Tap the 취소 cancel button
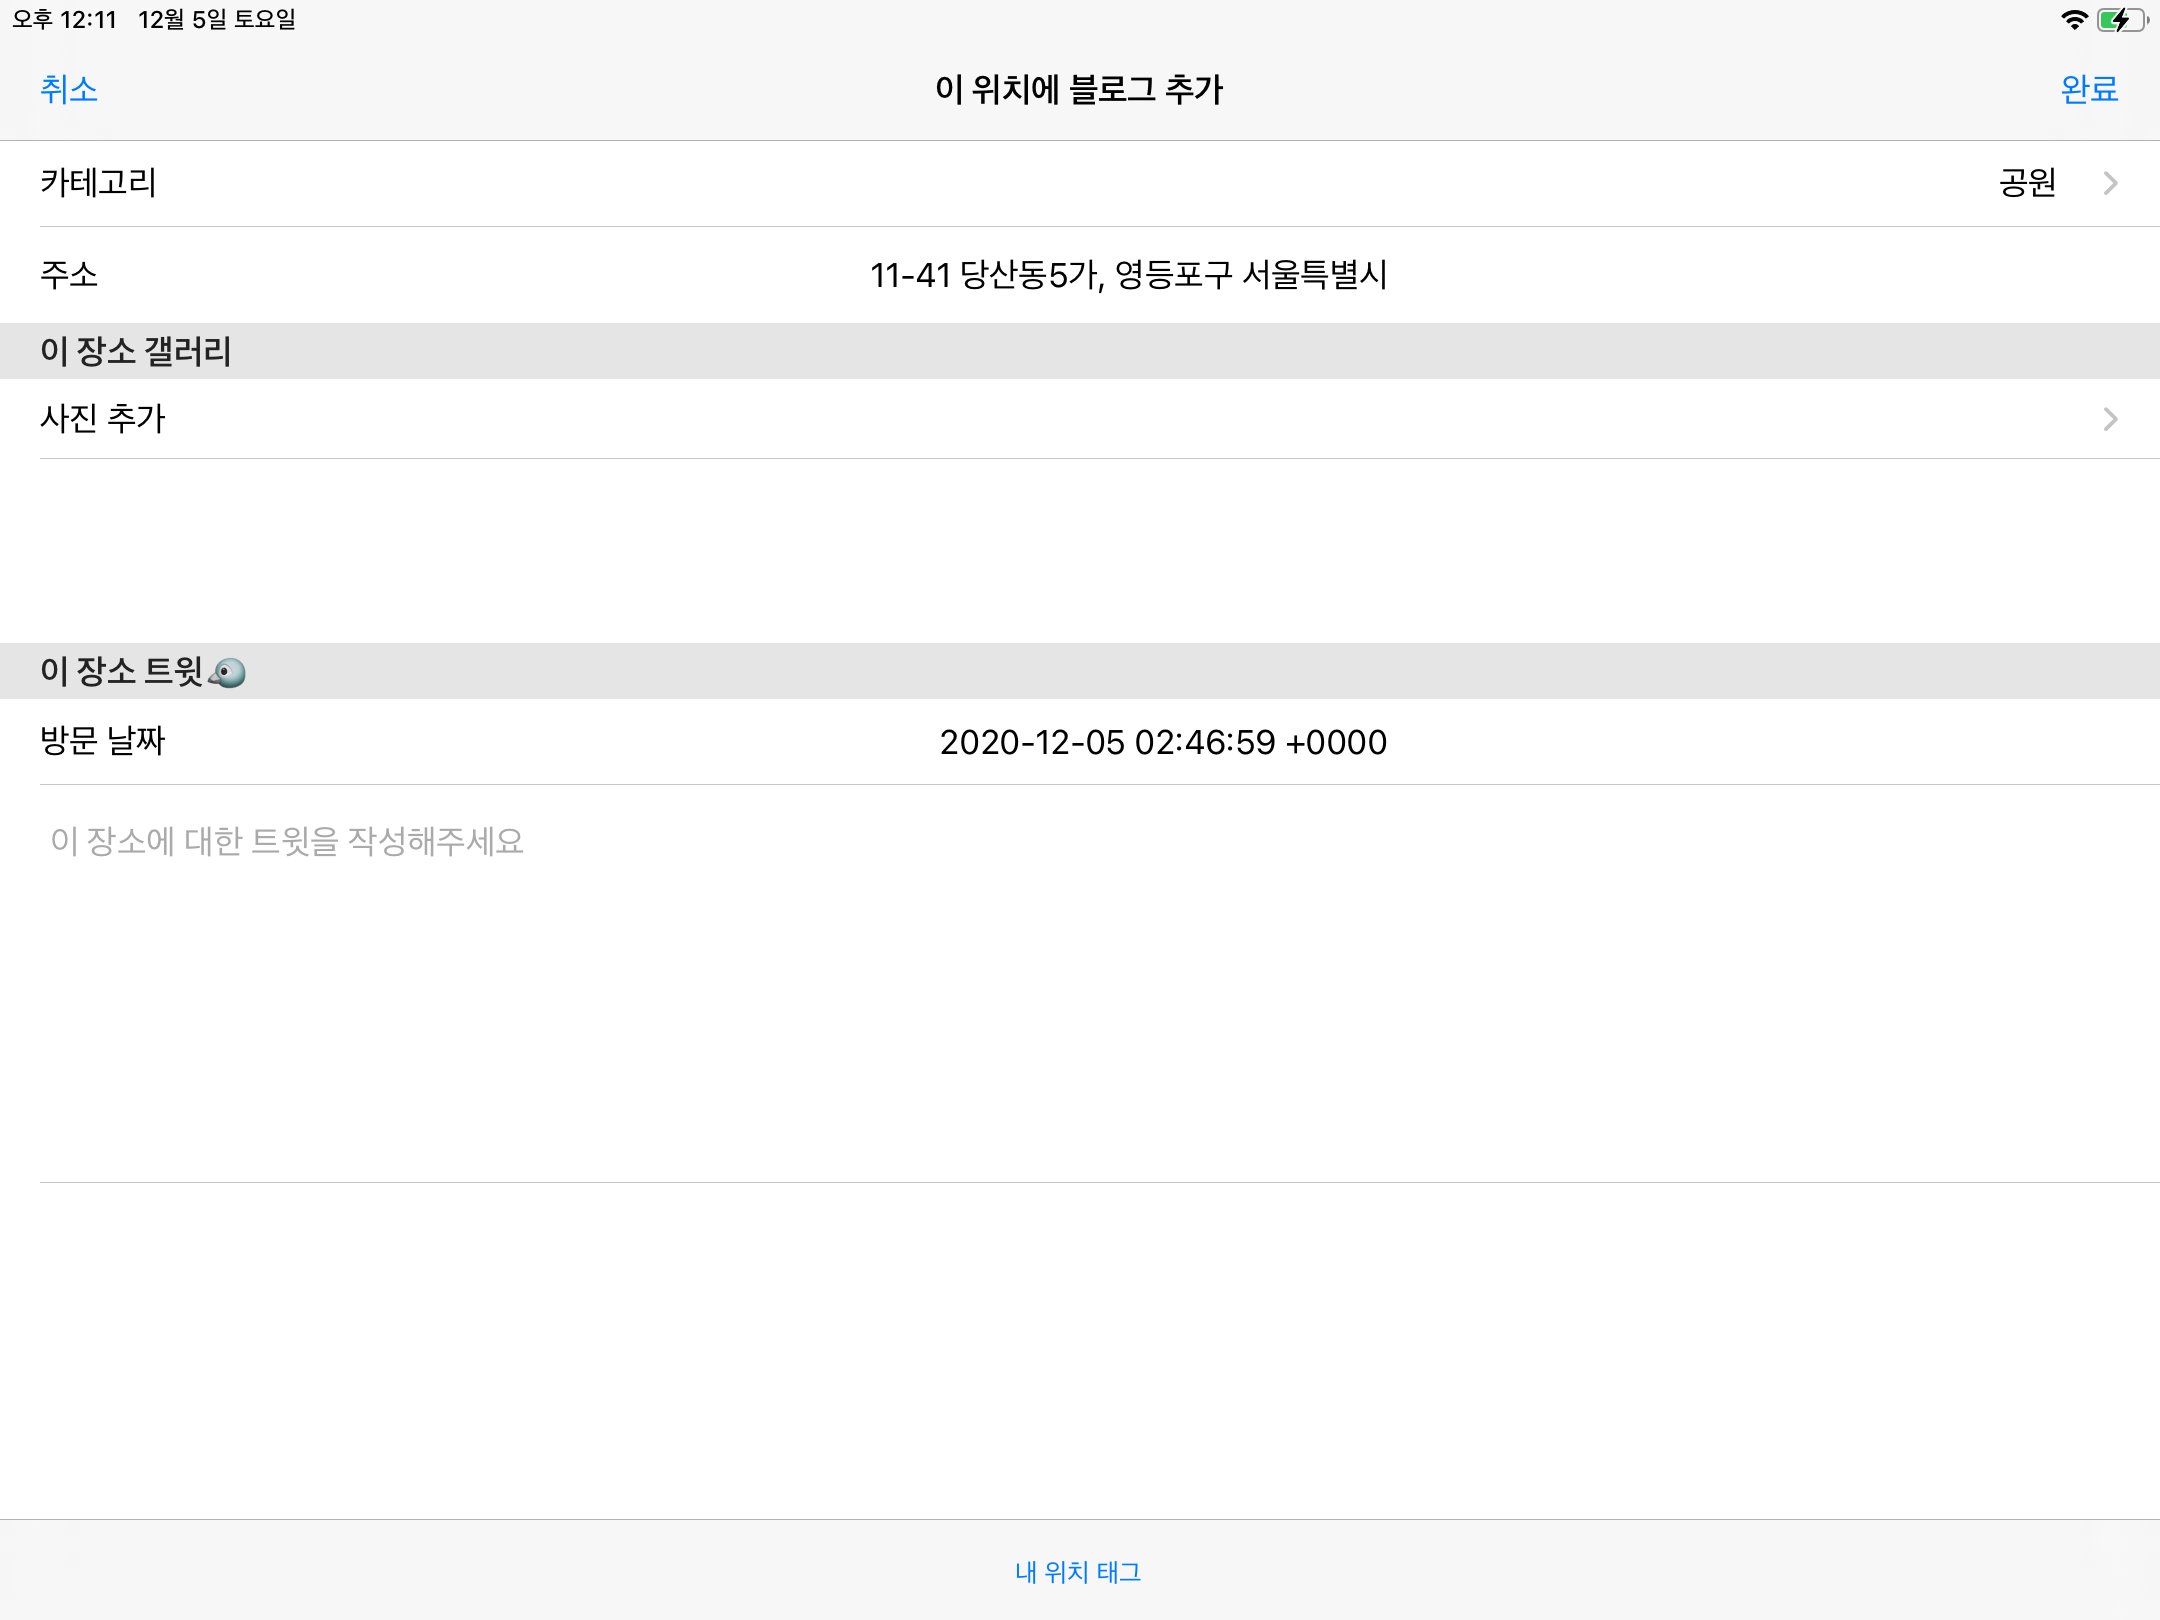The image size is (2160, 1620). click(x=69, y=90)
